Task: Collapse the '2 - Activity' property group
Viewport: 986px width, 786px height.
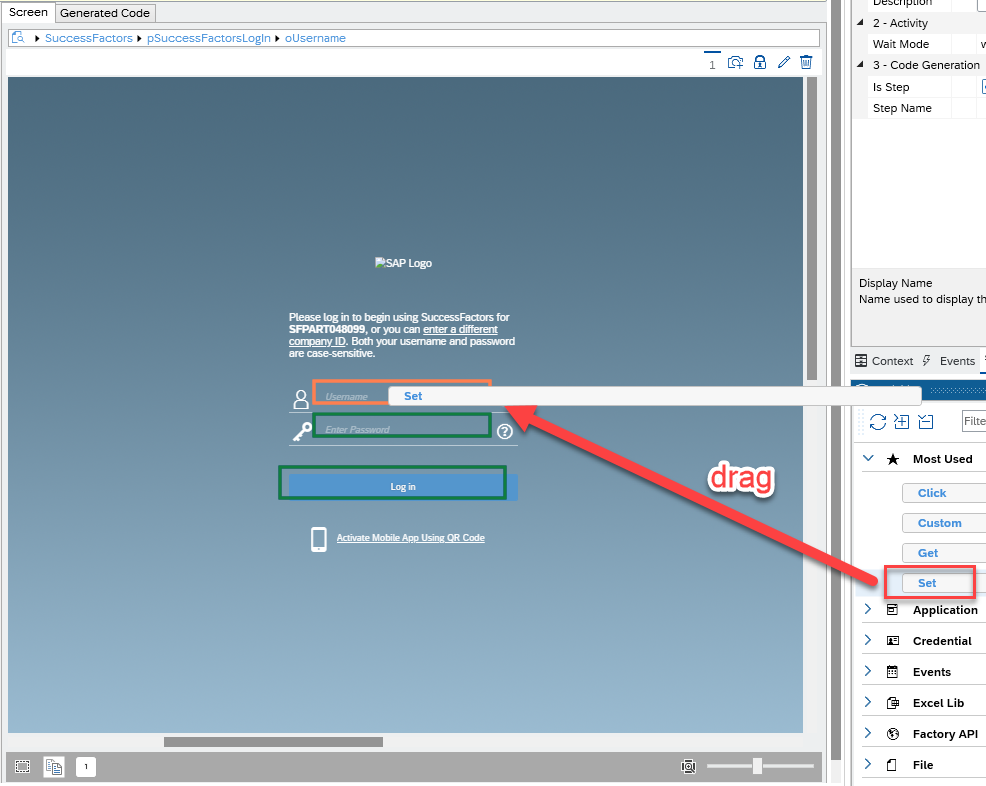Action: point(860,22)
